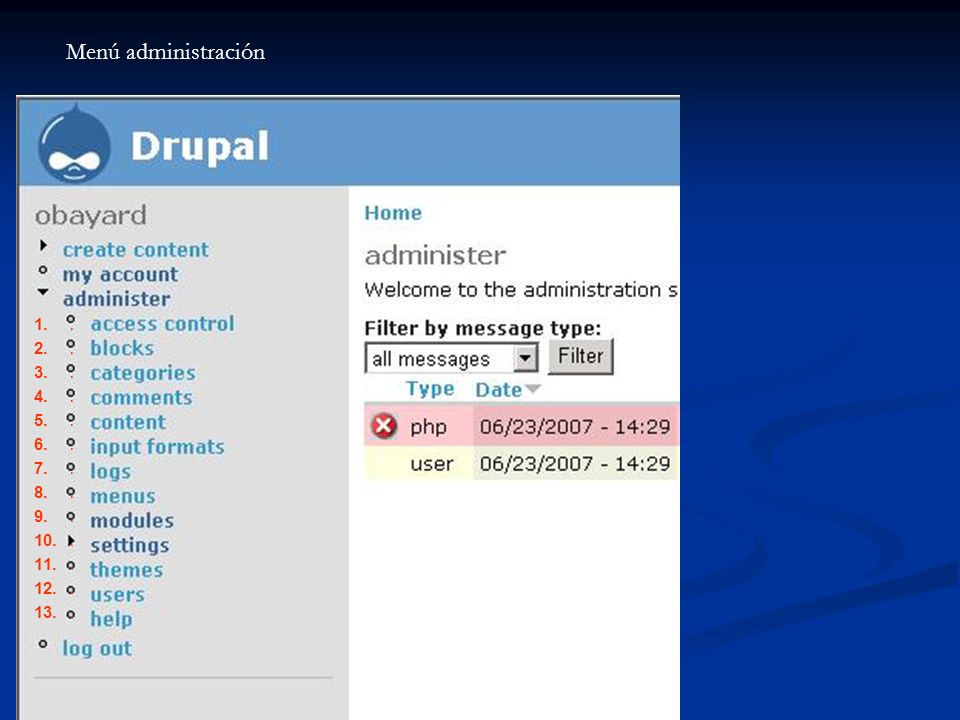Open the modules page
This screenshot has height=720, width=960.
click(x=132, y=520)
